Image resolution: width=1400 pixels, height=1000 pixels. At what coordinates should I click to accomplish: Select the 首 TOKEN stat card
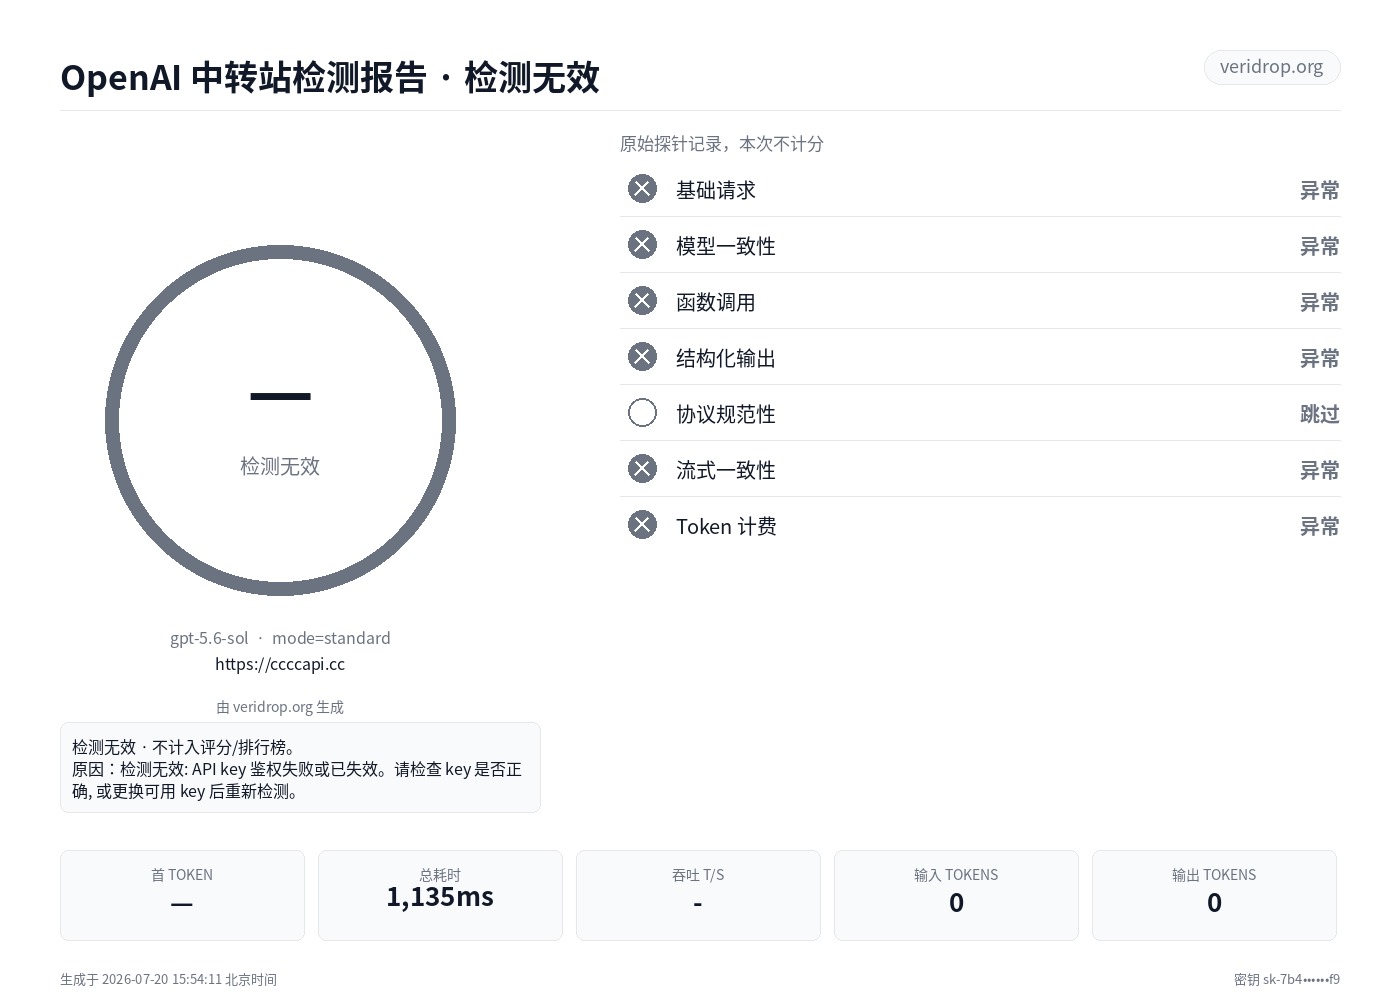(x=182, y=895)
